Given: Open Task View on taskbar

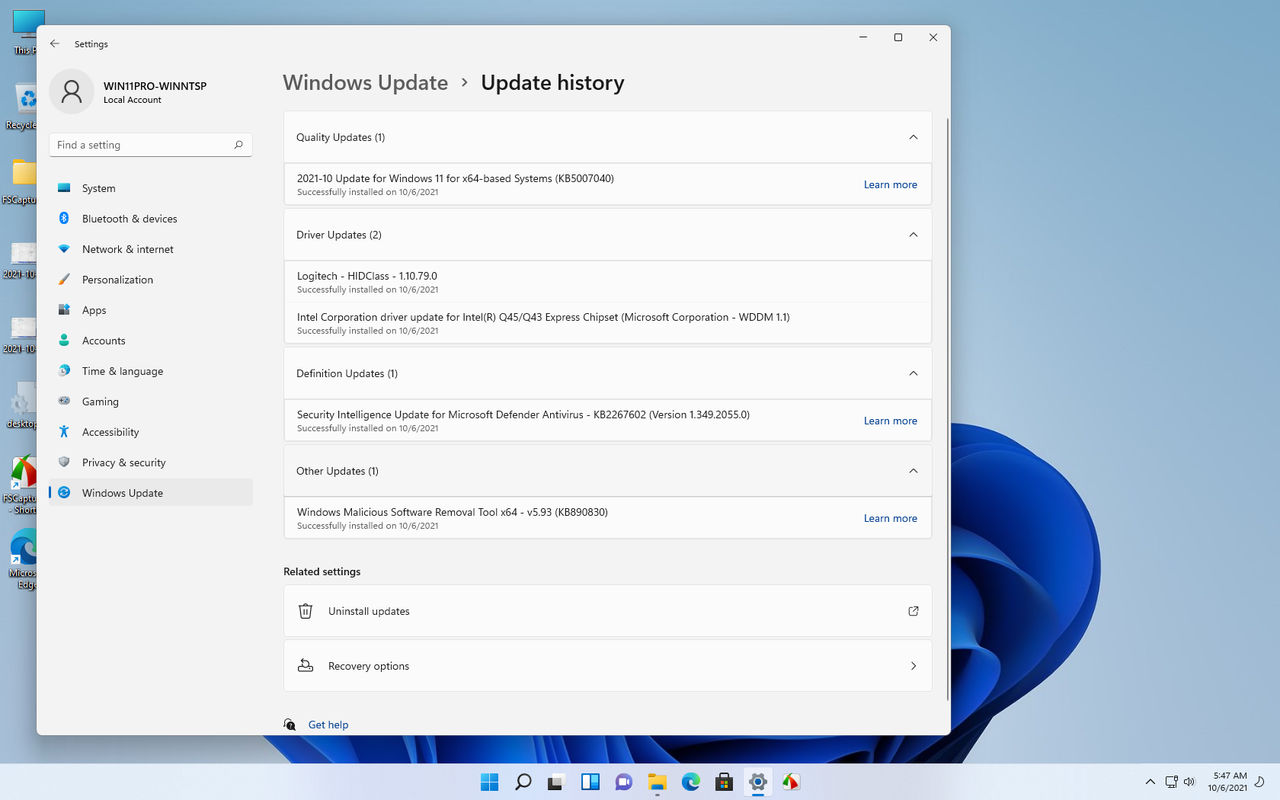Looking at the screenshot, I should click(x=557, y=782).
